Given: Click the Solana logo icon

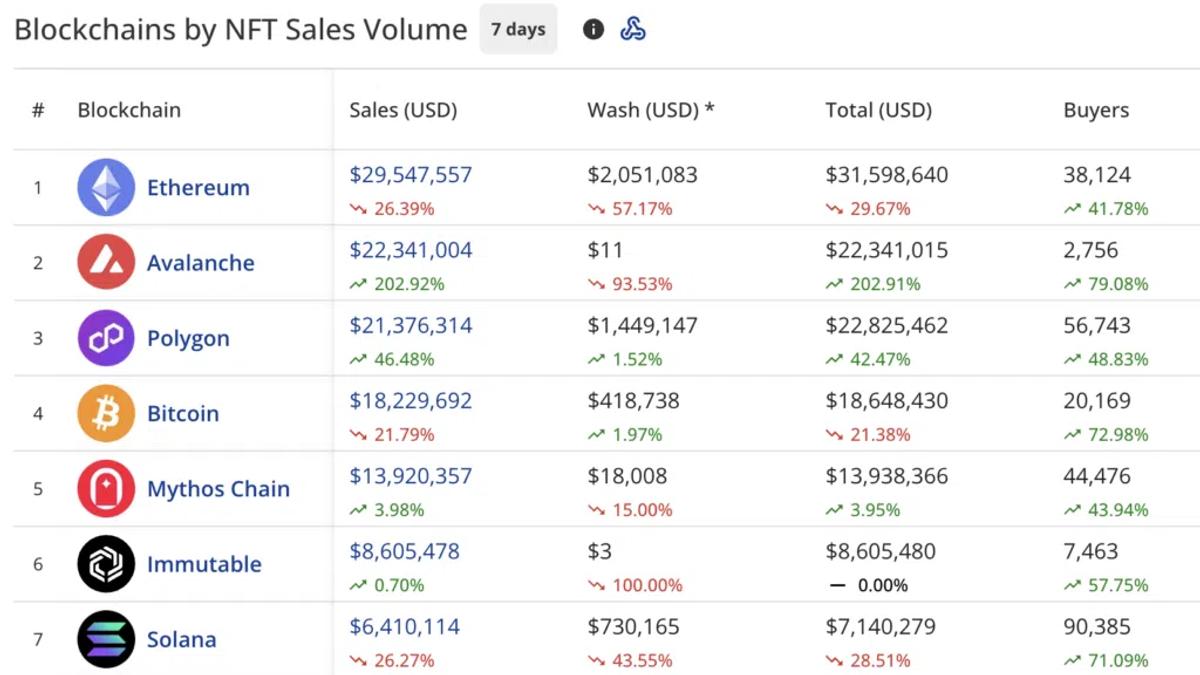Looking at the screenshot, I should [x=106, y=639].
